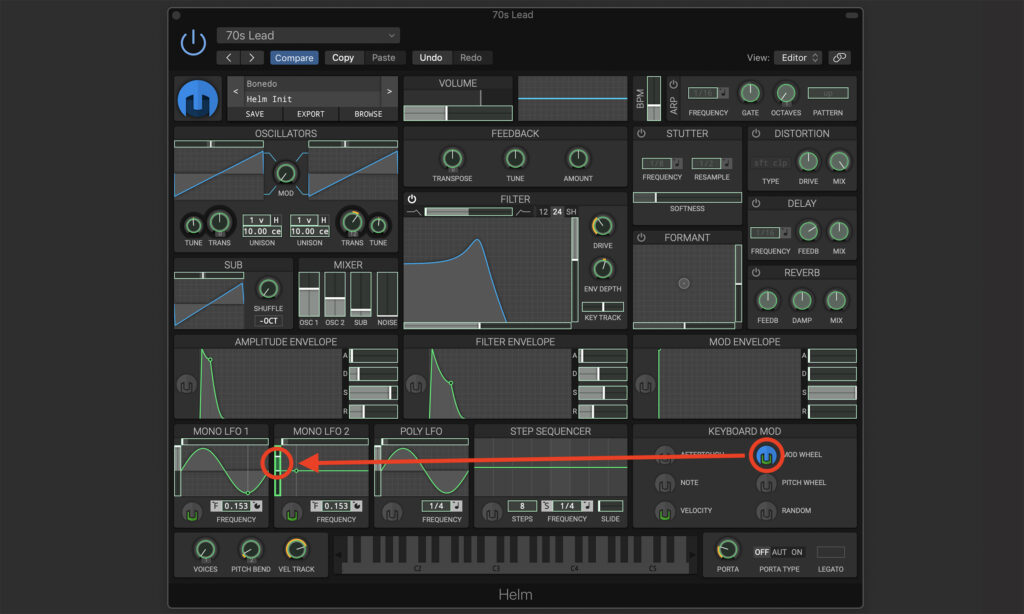
Task: Select the SH filter option
Action: (571, 212)
